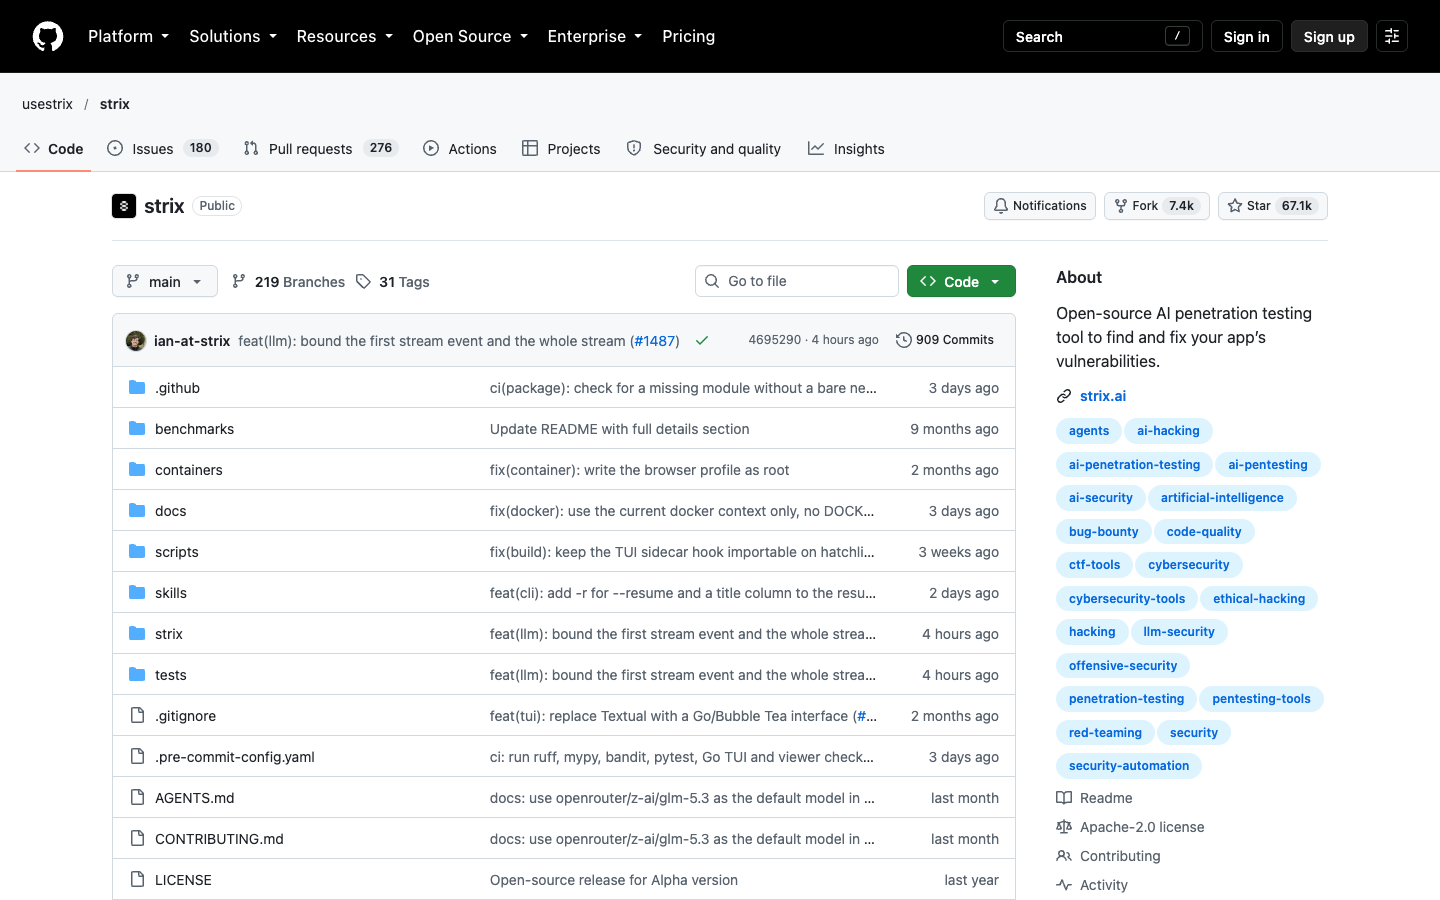Select the ai-pentesting topic tag

(1268, 464)
